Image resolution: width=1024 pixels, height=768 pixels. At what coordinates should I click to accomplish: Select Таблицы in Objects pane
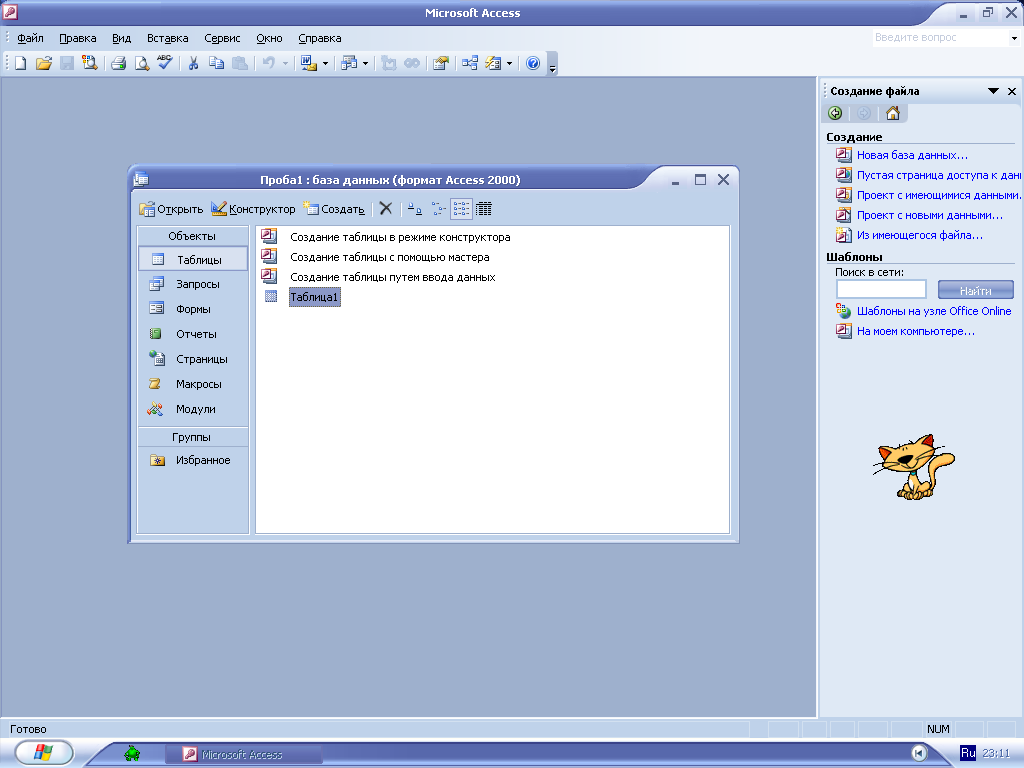point(193,259)
